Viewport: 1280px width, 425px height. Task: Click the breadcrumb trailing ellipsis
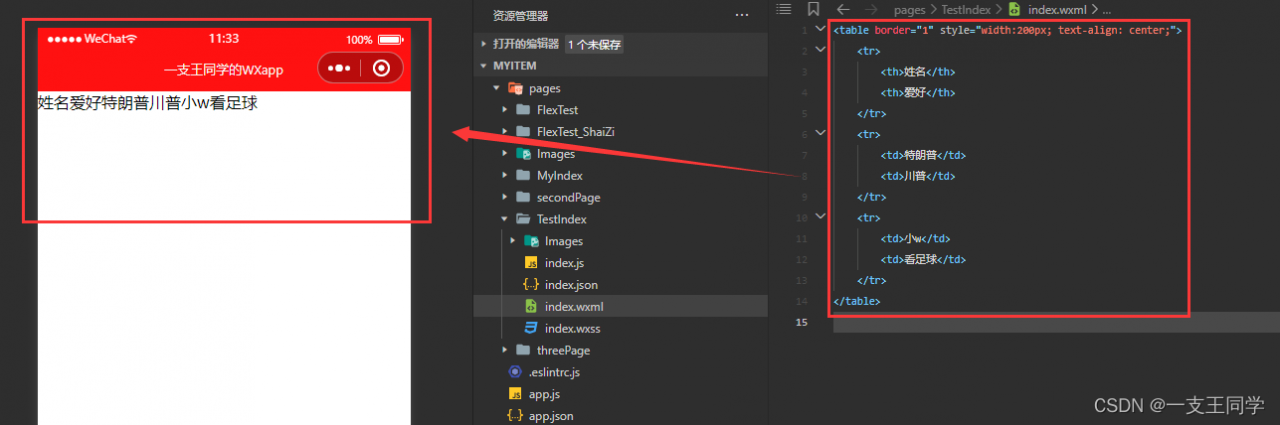click(1106, 10)
